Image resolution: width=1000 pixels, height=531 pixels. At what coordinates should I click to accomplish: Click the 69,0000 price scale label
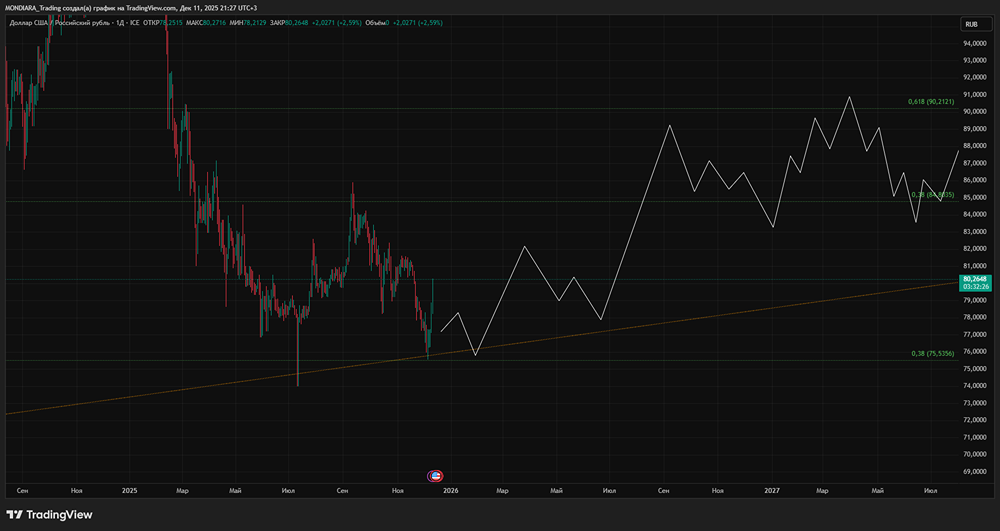point(976,471)
